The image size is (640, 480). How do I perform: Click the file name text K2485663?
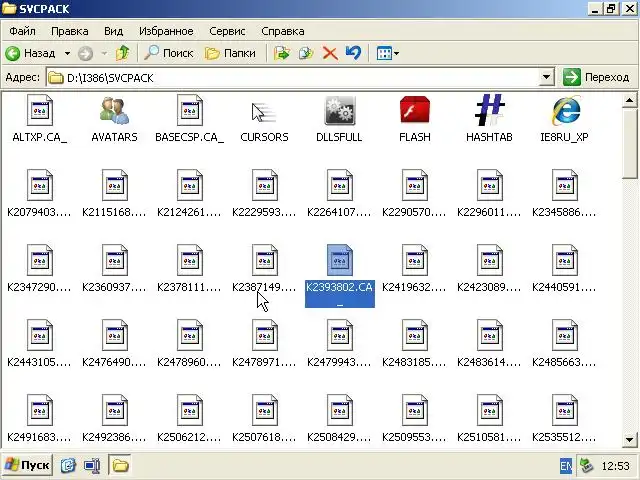[x=564, y=362]
